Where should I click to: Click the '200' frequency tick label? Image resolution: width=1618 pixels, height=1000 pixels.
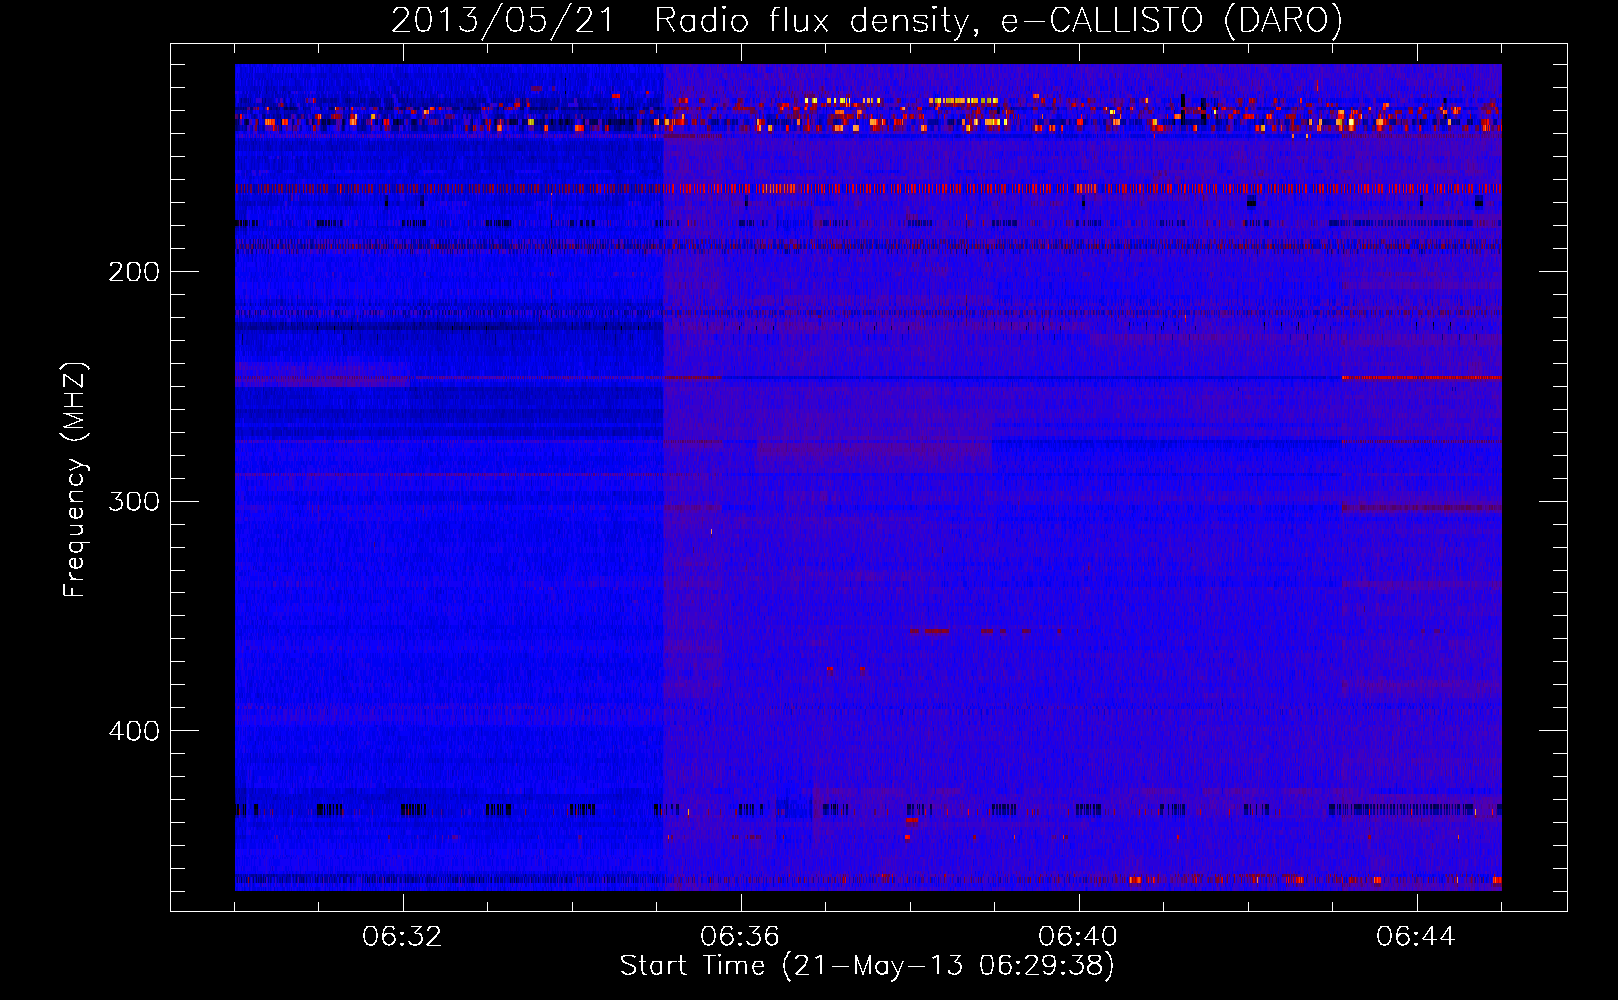click(x=134, y=272)
